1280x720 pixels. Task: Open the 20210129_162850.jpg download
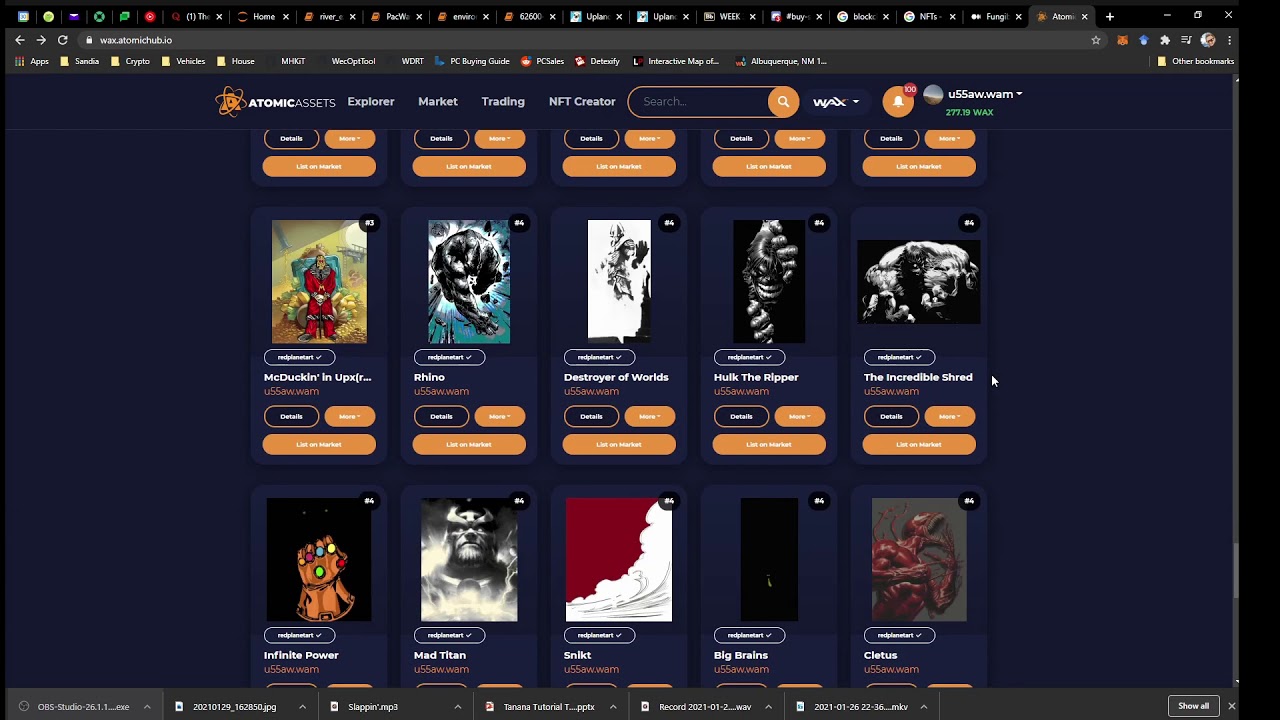[233, 707]
